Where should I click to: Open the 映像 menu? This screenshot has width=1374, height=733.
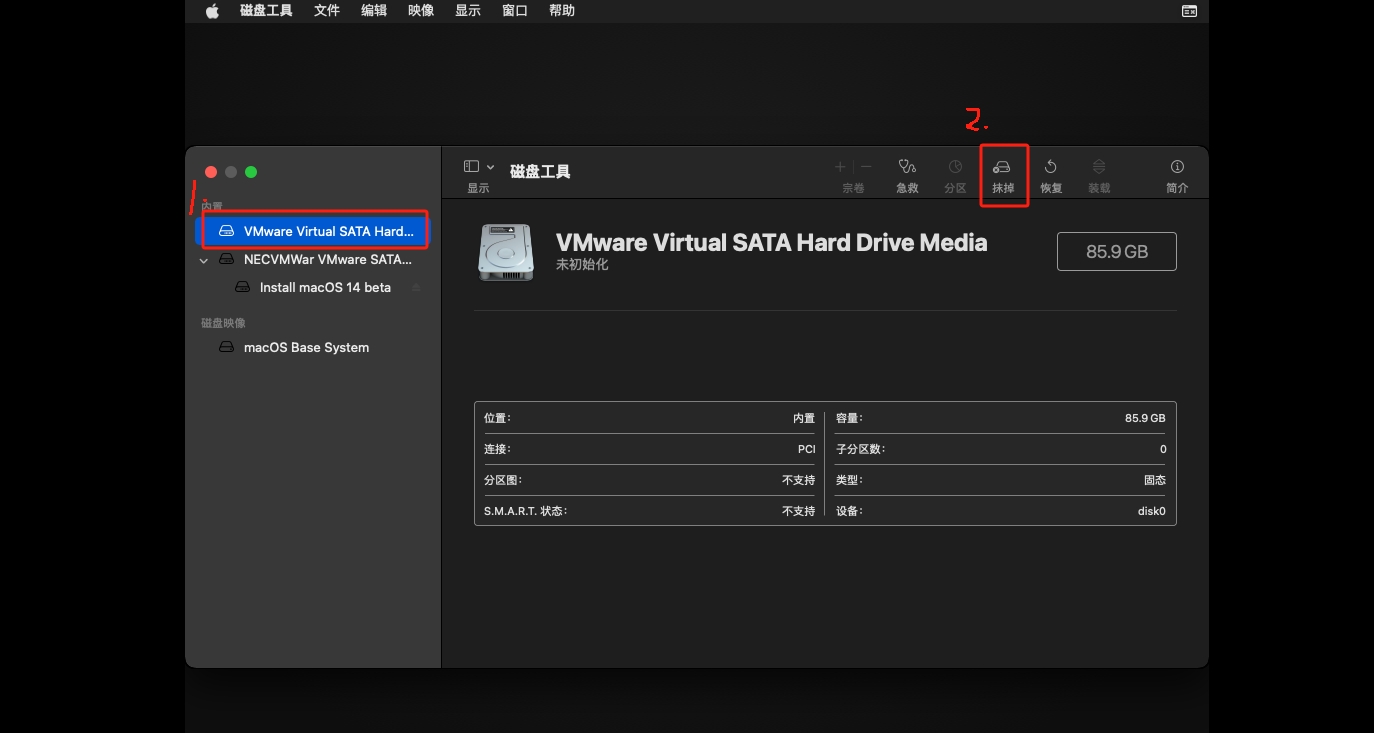421,11
